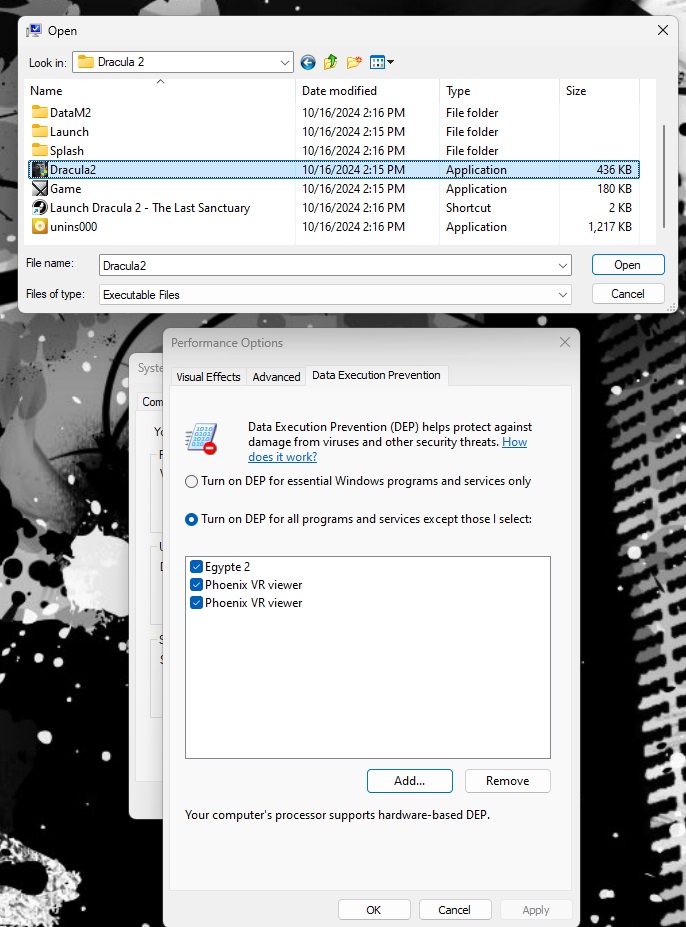Click the Open dialog title icon
The height and width of the screenshot is (927, 686).
coord(34,30)
